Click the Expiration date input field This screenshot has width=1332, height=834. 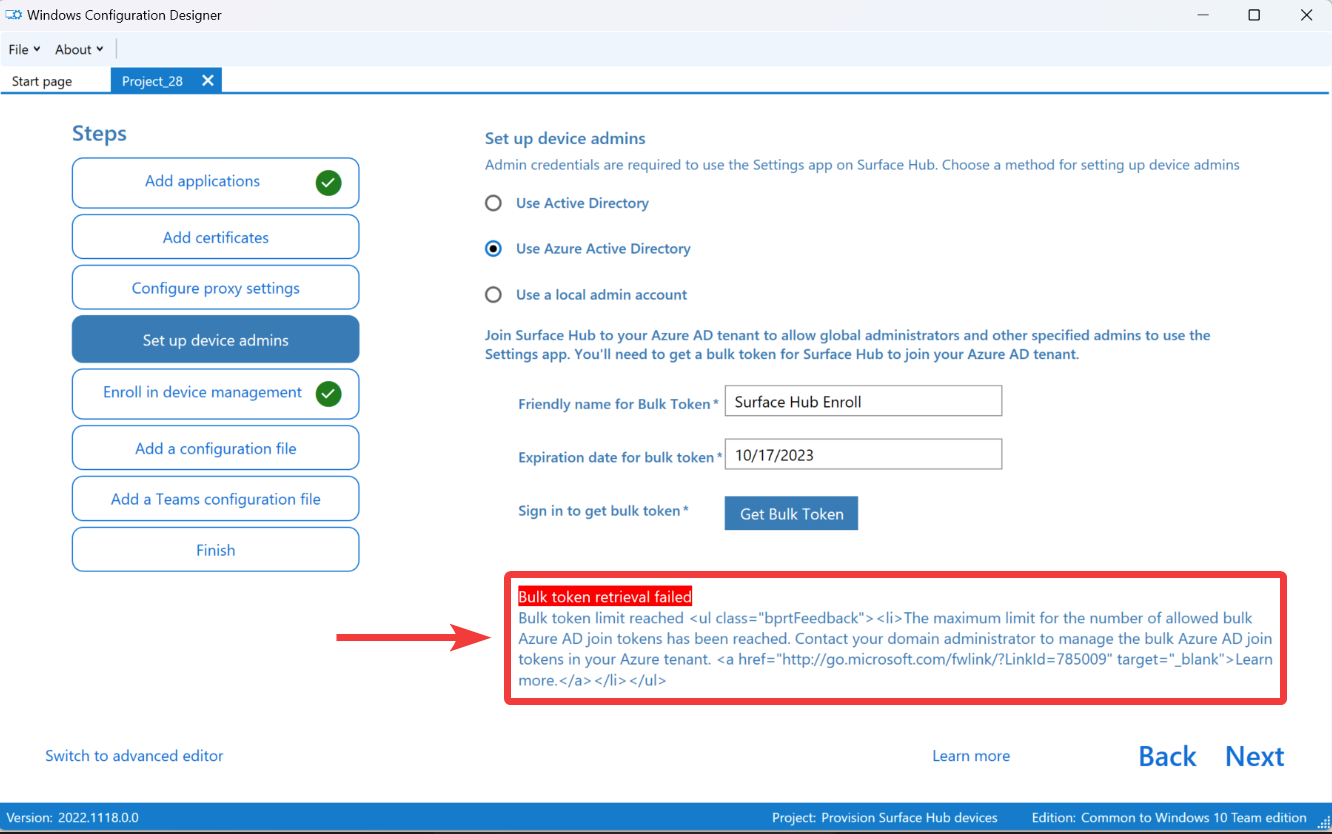862,455
